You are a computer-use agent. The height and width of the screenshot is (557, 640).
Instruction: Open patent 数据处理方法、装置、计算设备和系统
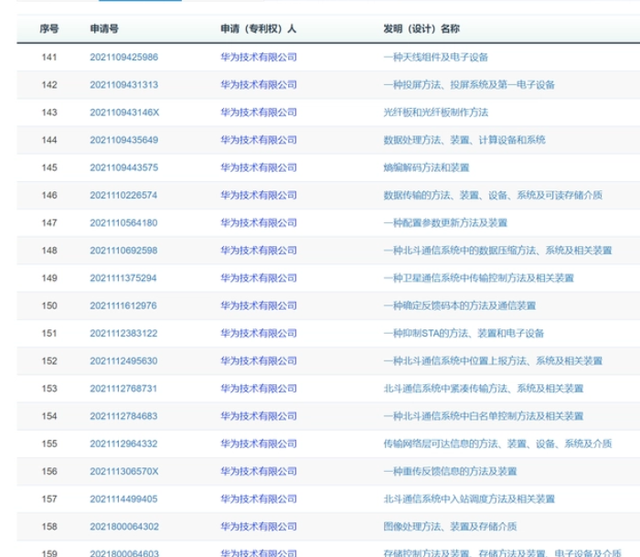click(x=464, y=140)
